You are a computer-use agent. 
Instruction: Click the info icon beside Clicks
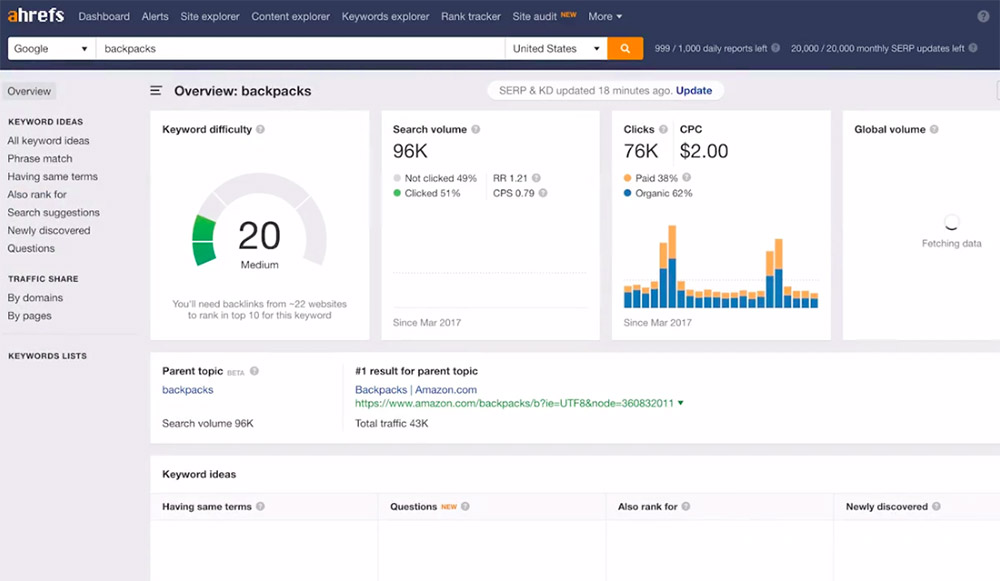coord(664,130)
